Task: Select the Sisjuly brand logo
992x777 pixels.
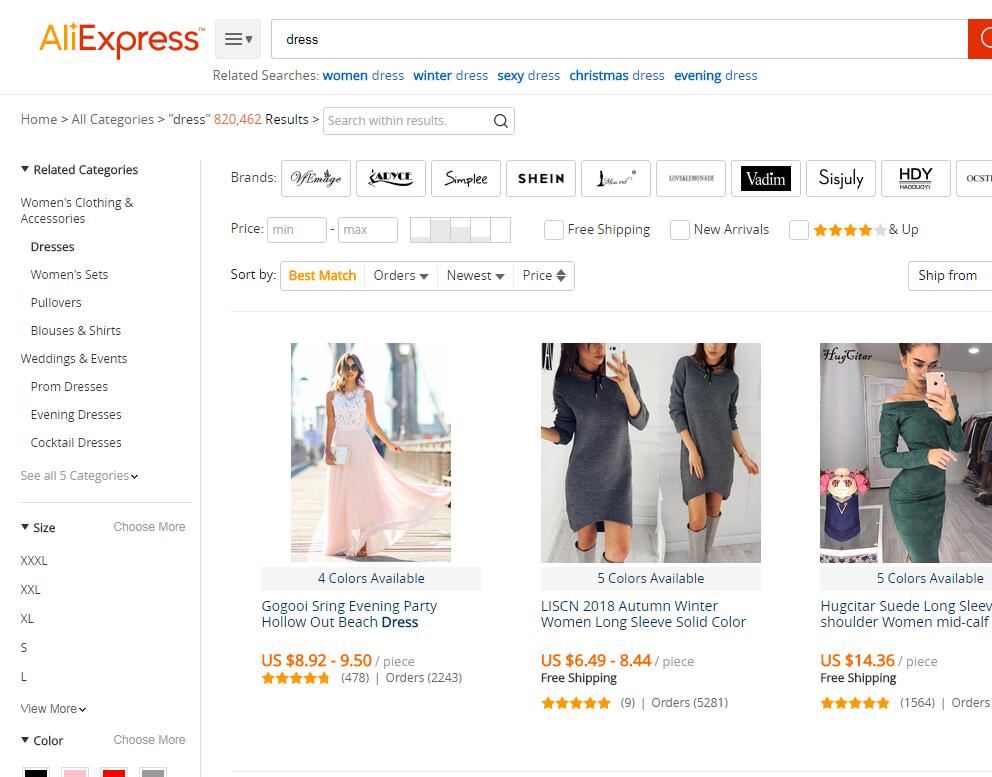Action: coord(841,178)
